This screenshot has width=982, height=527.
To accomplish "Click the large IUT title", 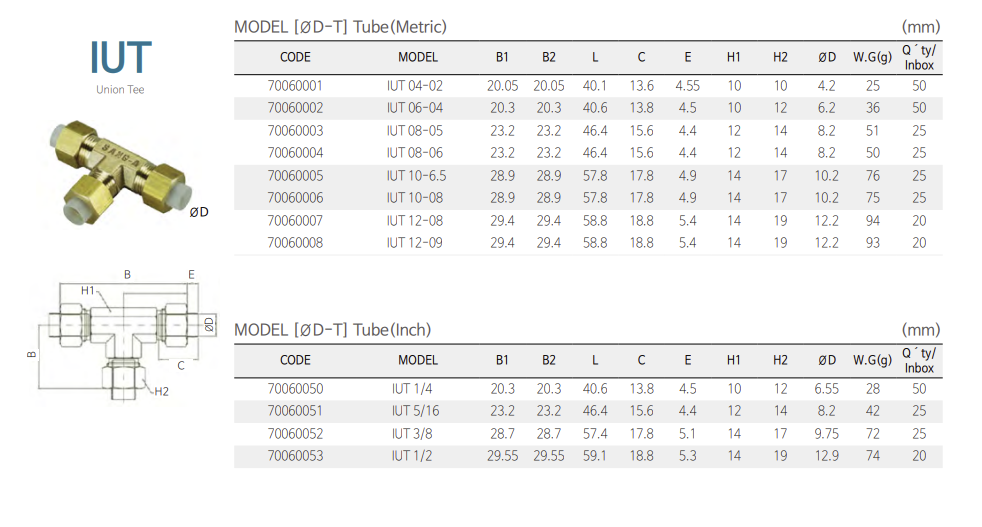I will click(x=120, y=58).
